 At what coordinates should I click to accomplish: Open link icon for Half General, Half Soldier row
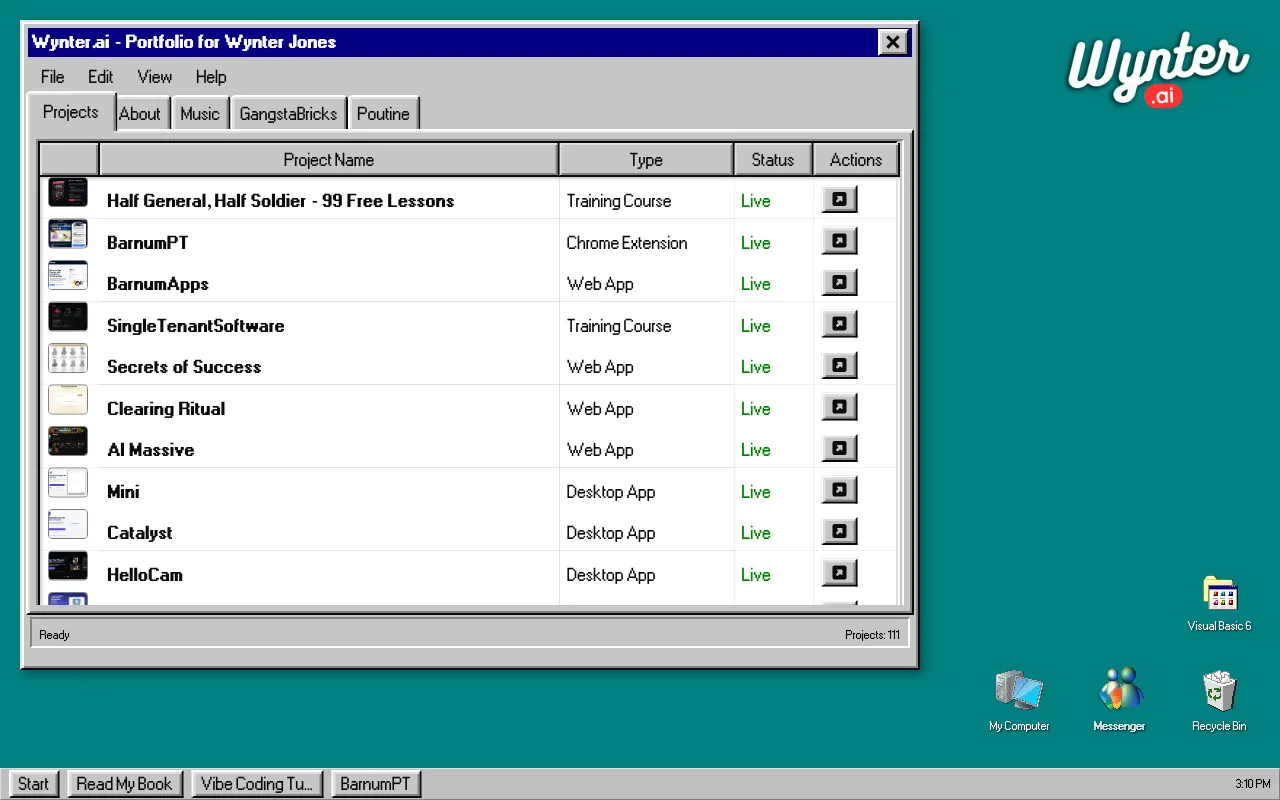[x=839, y=200]
